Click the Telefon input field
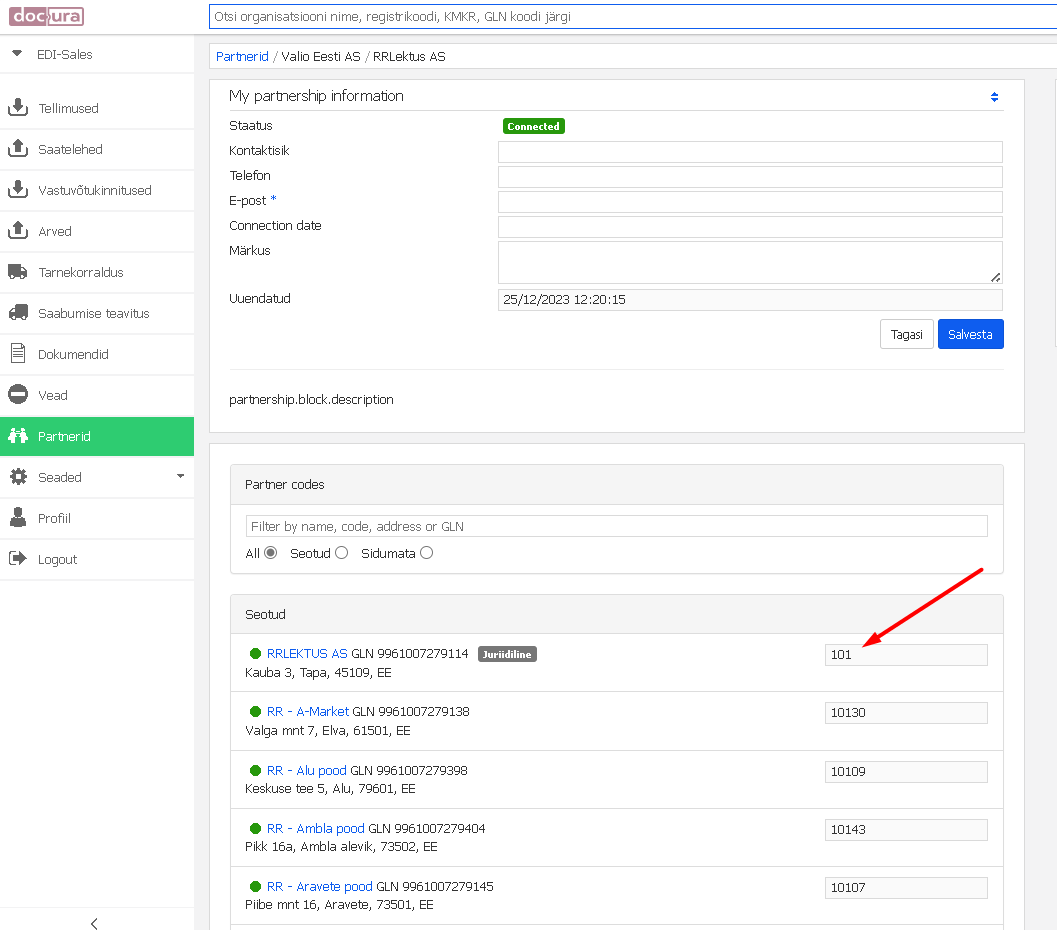1057x930 pixels. pyautogui.click(x=750, y=177)
